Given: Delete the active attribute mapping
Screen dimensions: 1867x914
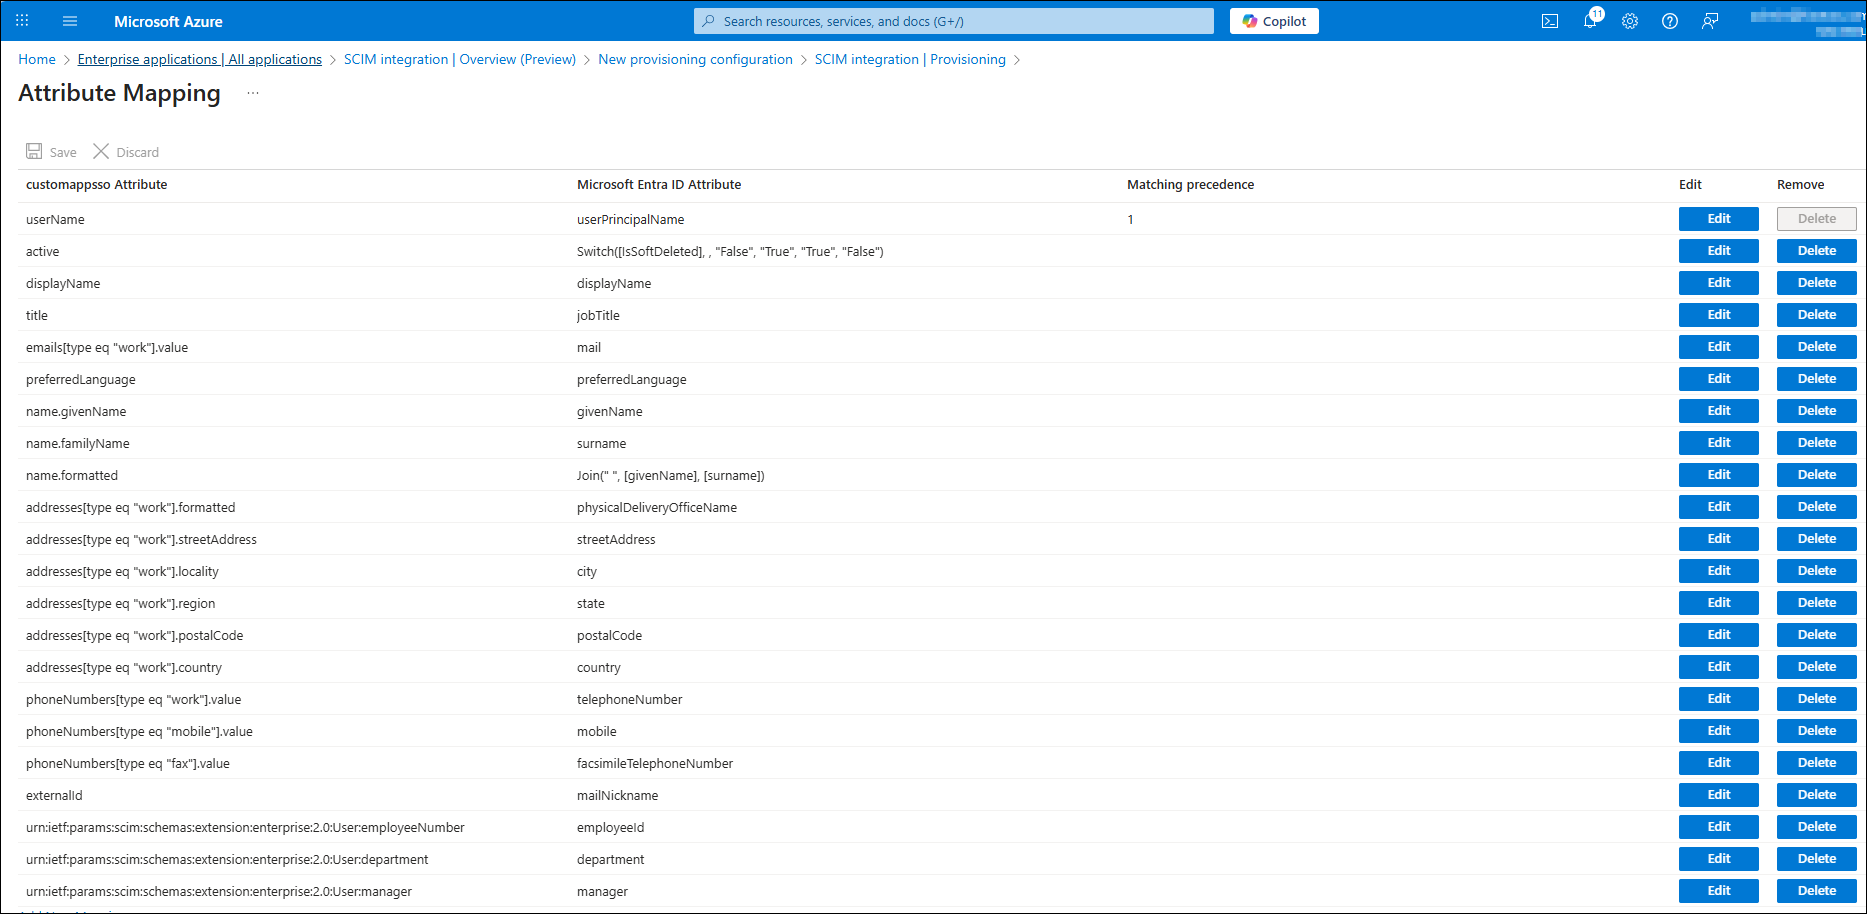Looking at the screenshot, I should coord(1816,251).
